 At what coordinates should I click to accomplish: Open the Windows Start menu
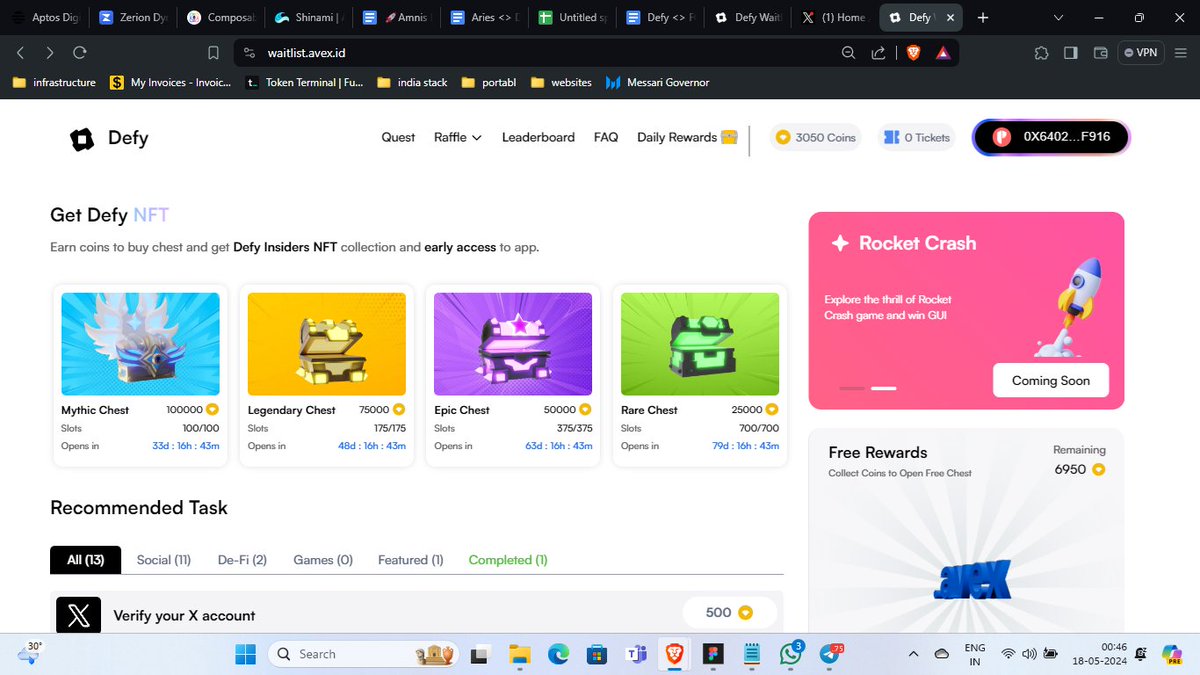(245, 654)
